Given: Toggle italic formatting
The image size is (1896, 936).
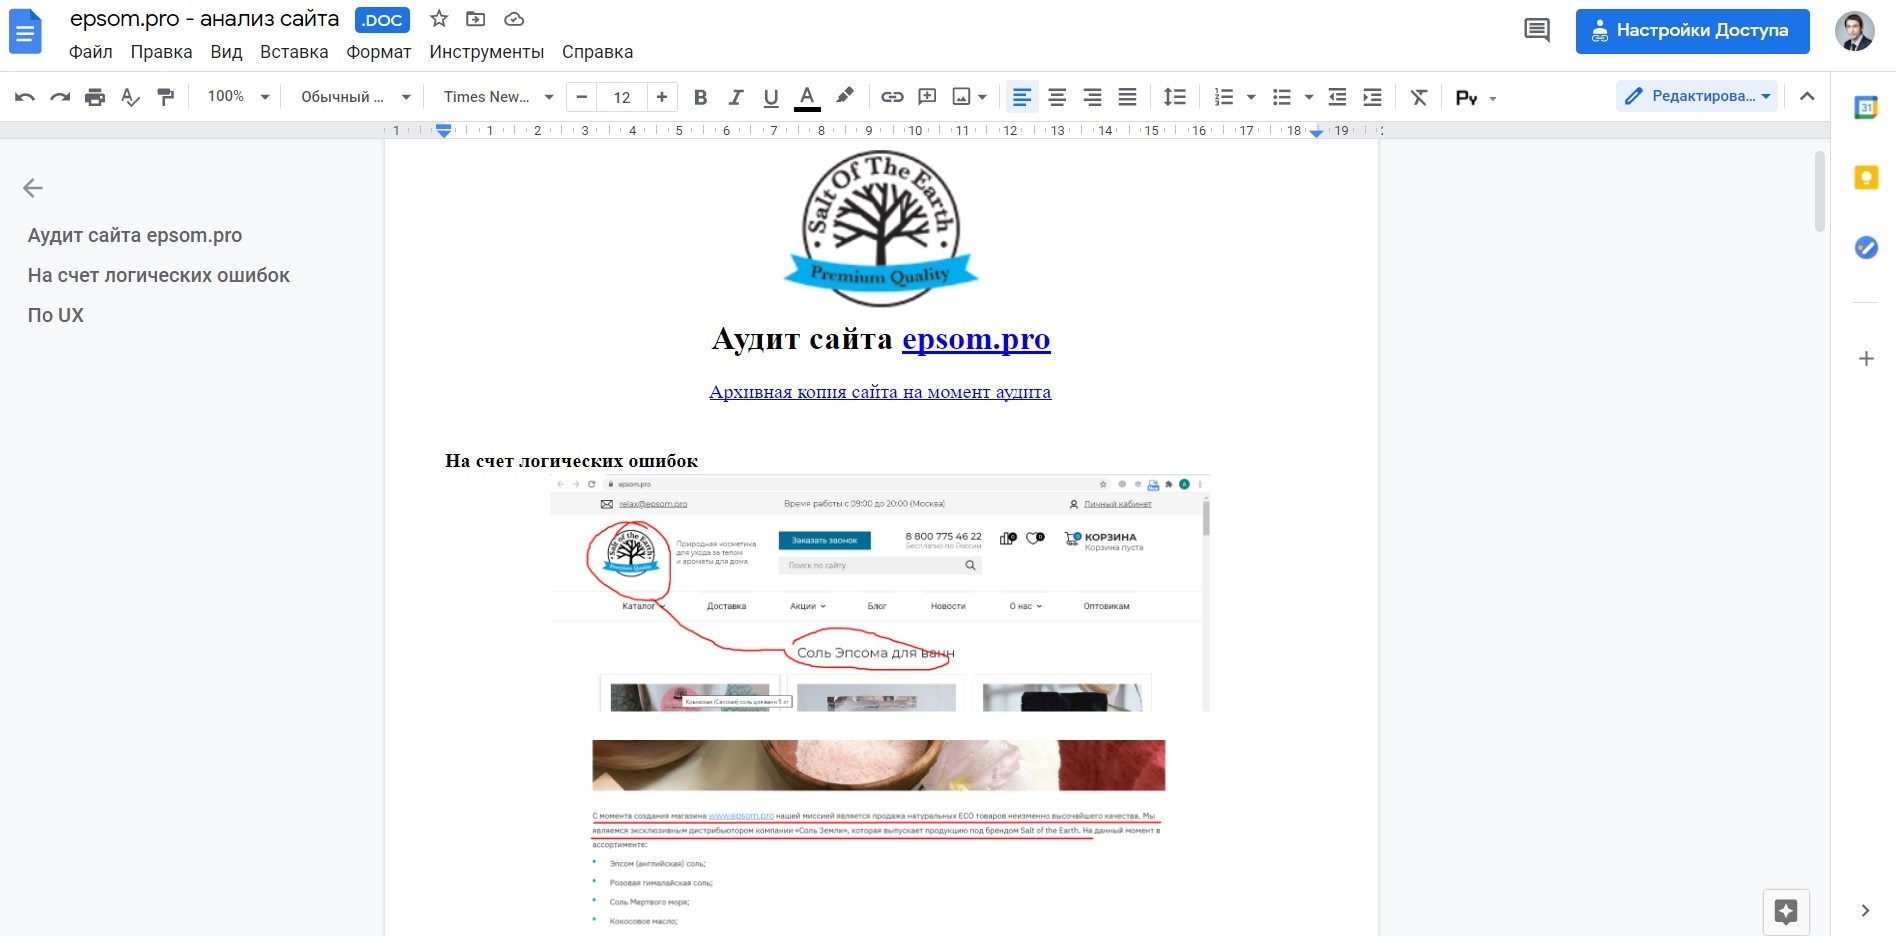Looking at the screenshot, I should (x=735, y=97).
